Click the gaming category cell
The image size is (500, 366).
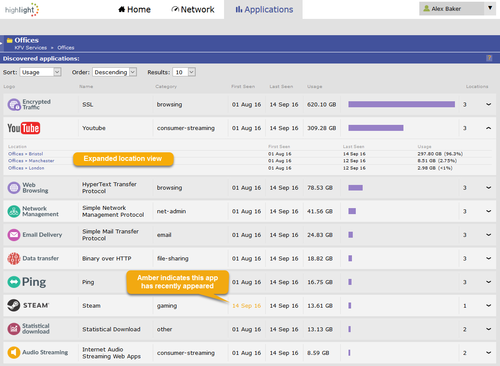[x=167, y=306]
